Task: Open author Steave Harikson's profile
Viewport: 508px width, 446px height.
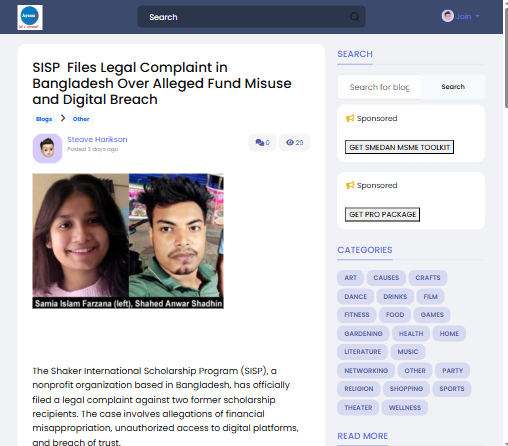Action: coord(97,139)
